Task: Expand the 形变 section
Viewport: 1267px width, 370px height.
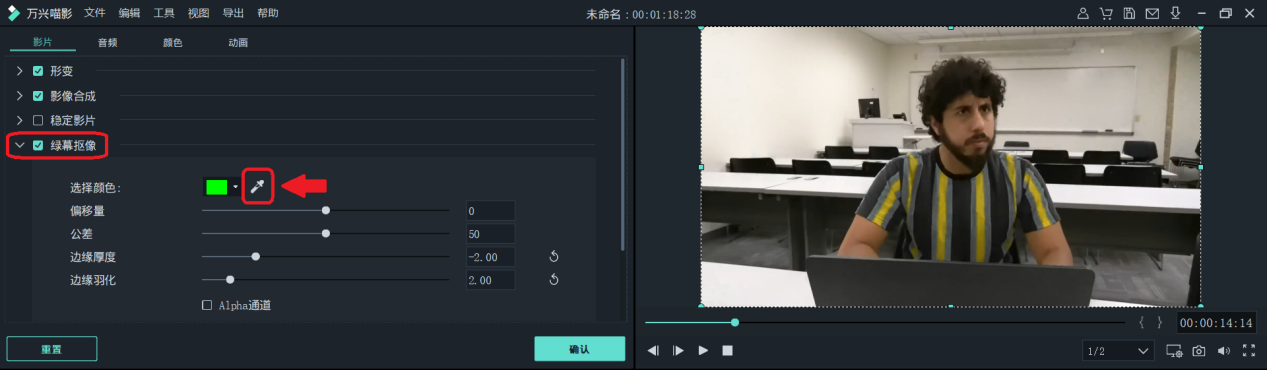Action: click(x=19, y=71)
